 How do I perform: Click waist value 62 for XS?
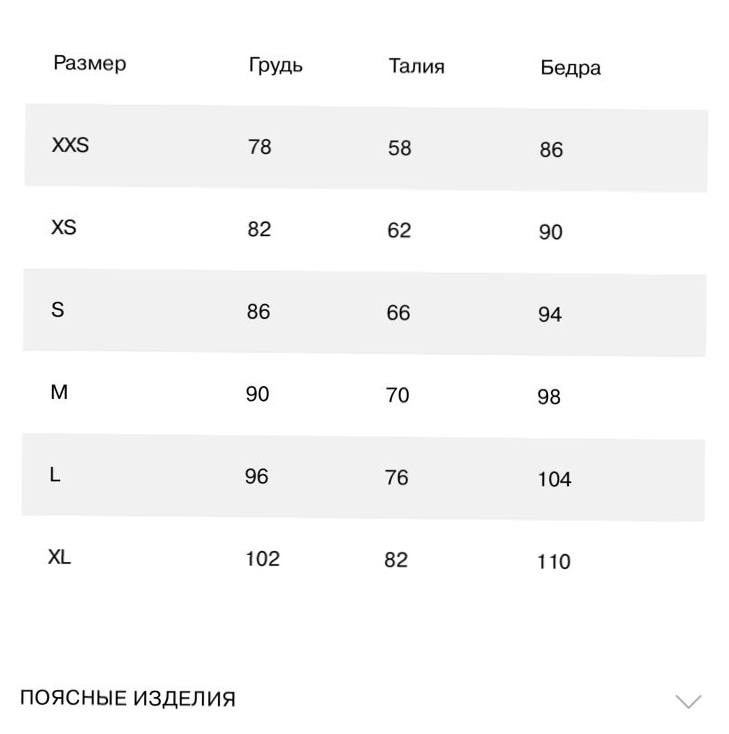point(399,230)
